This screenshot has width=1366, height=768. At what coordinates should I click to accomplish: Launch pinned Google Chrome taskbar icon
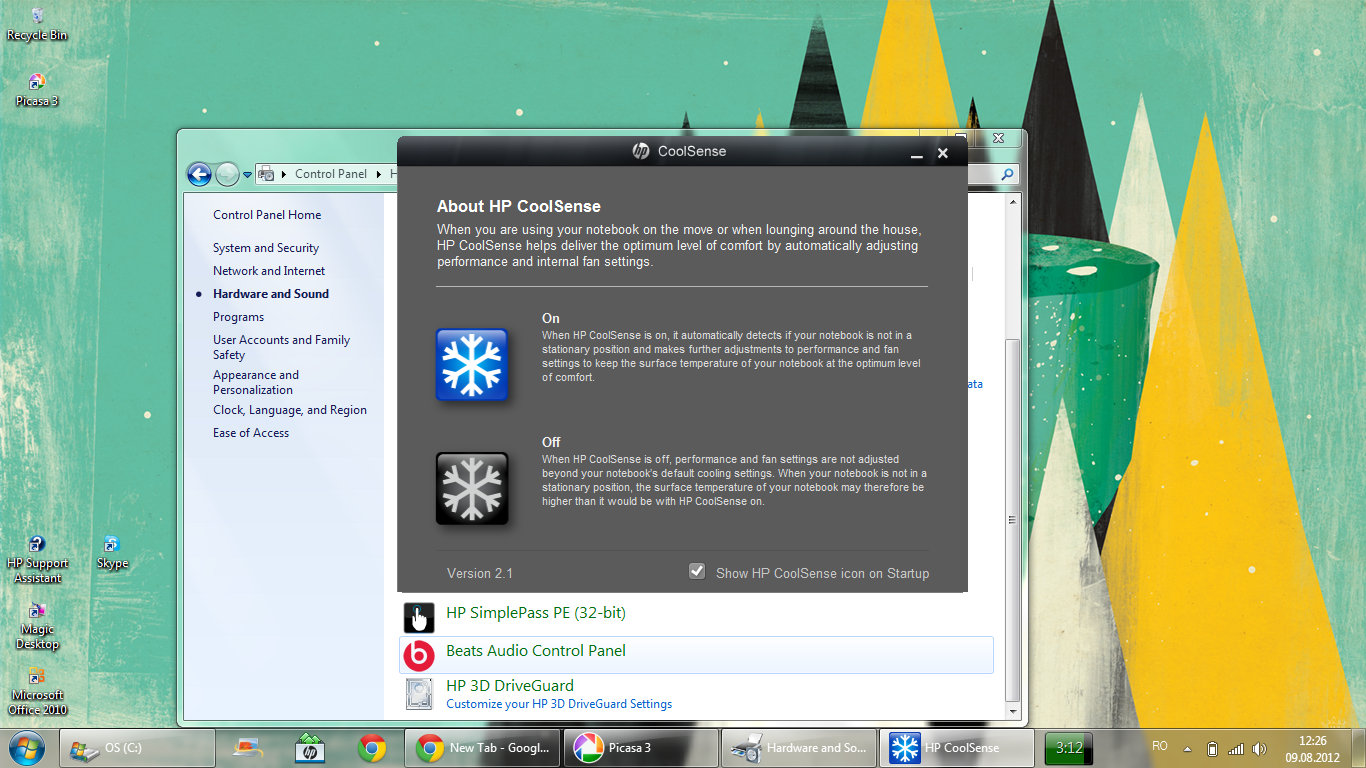click(x=372, y=748)
